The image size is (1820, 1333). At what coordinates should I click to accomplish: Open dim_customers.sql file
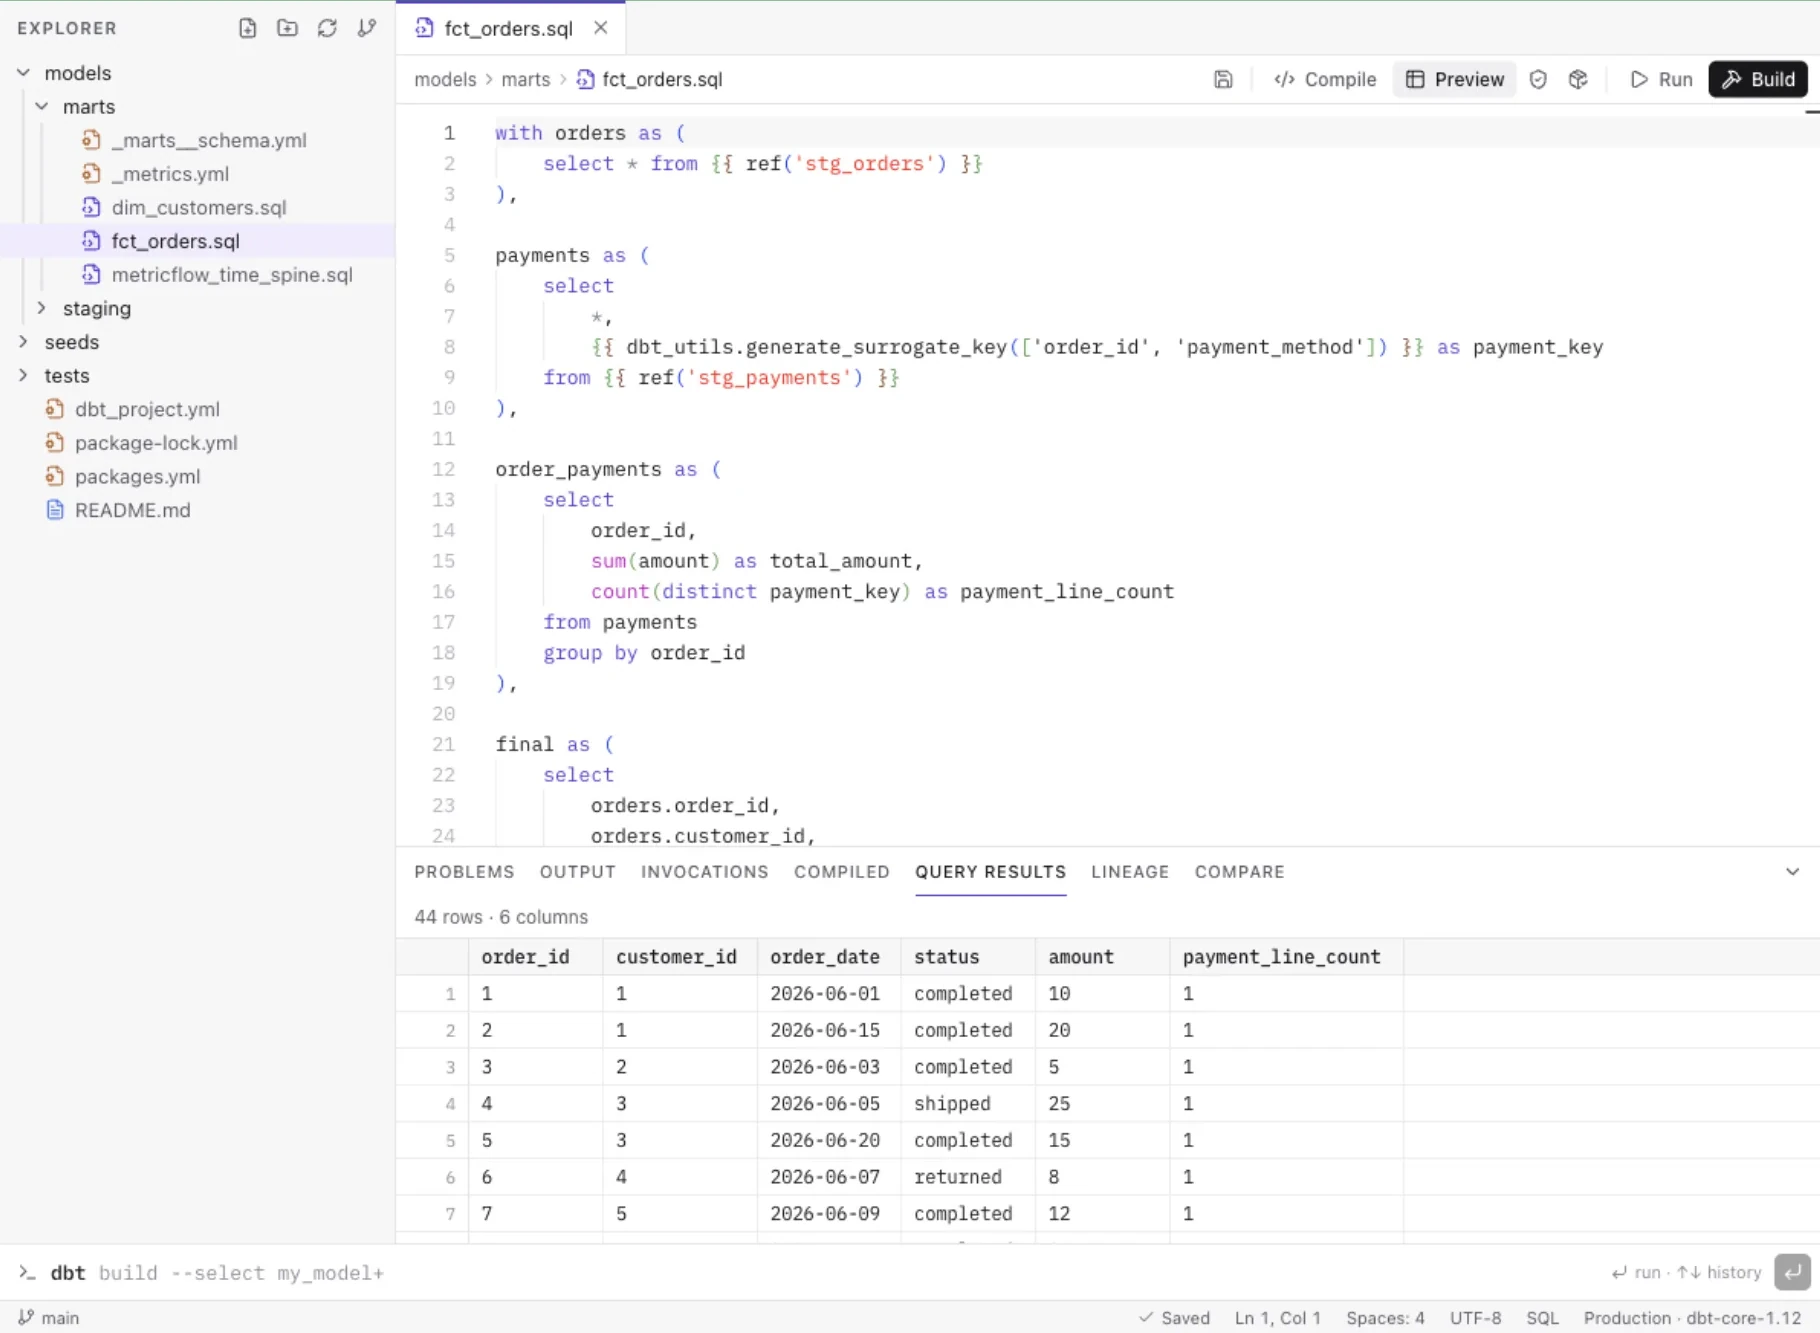[197, 207]
